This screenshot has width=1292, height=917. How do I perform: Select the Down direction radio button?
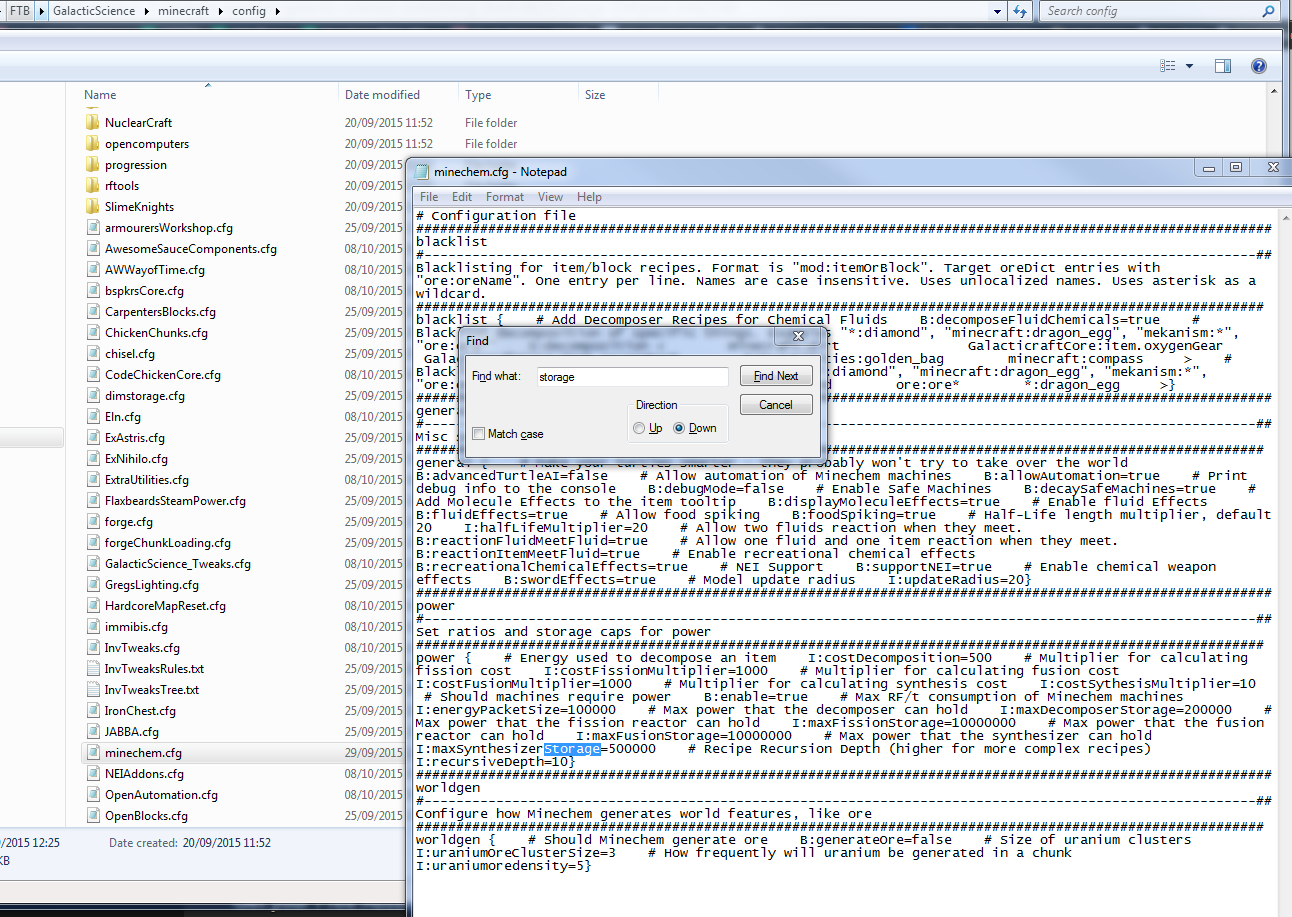tap(680, 428)
